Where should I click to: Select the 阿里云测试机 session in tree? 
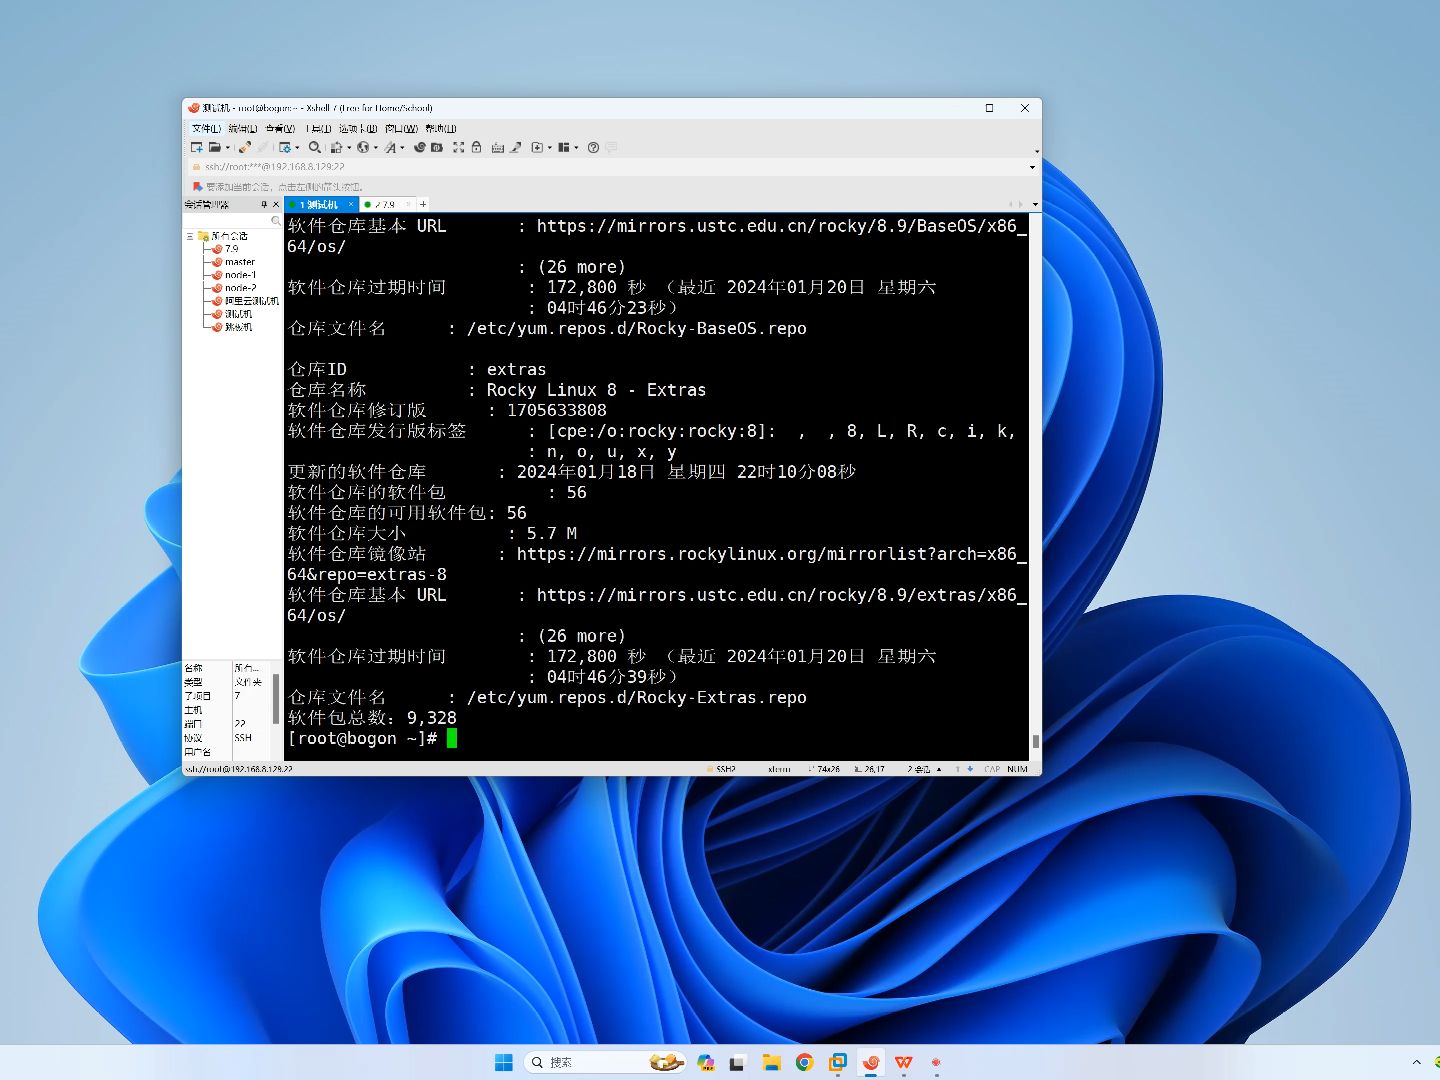(251, 301)
